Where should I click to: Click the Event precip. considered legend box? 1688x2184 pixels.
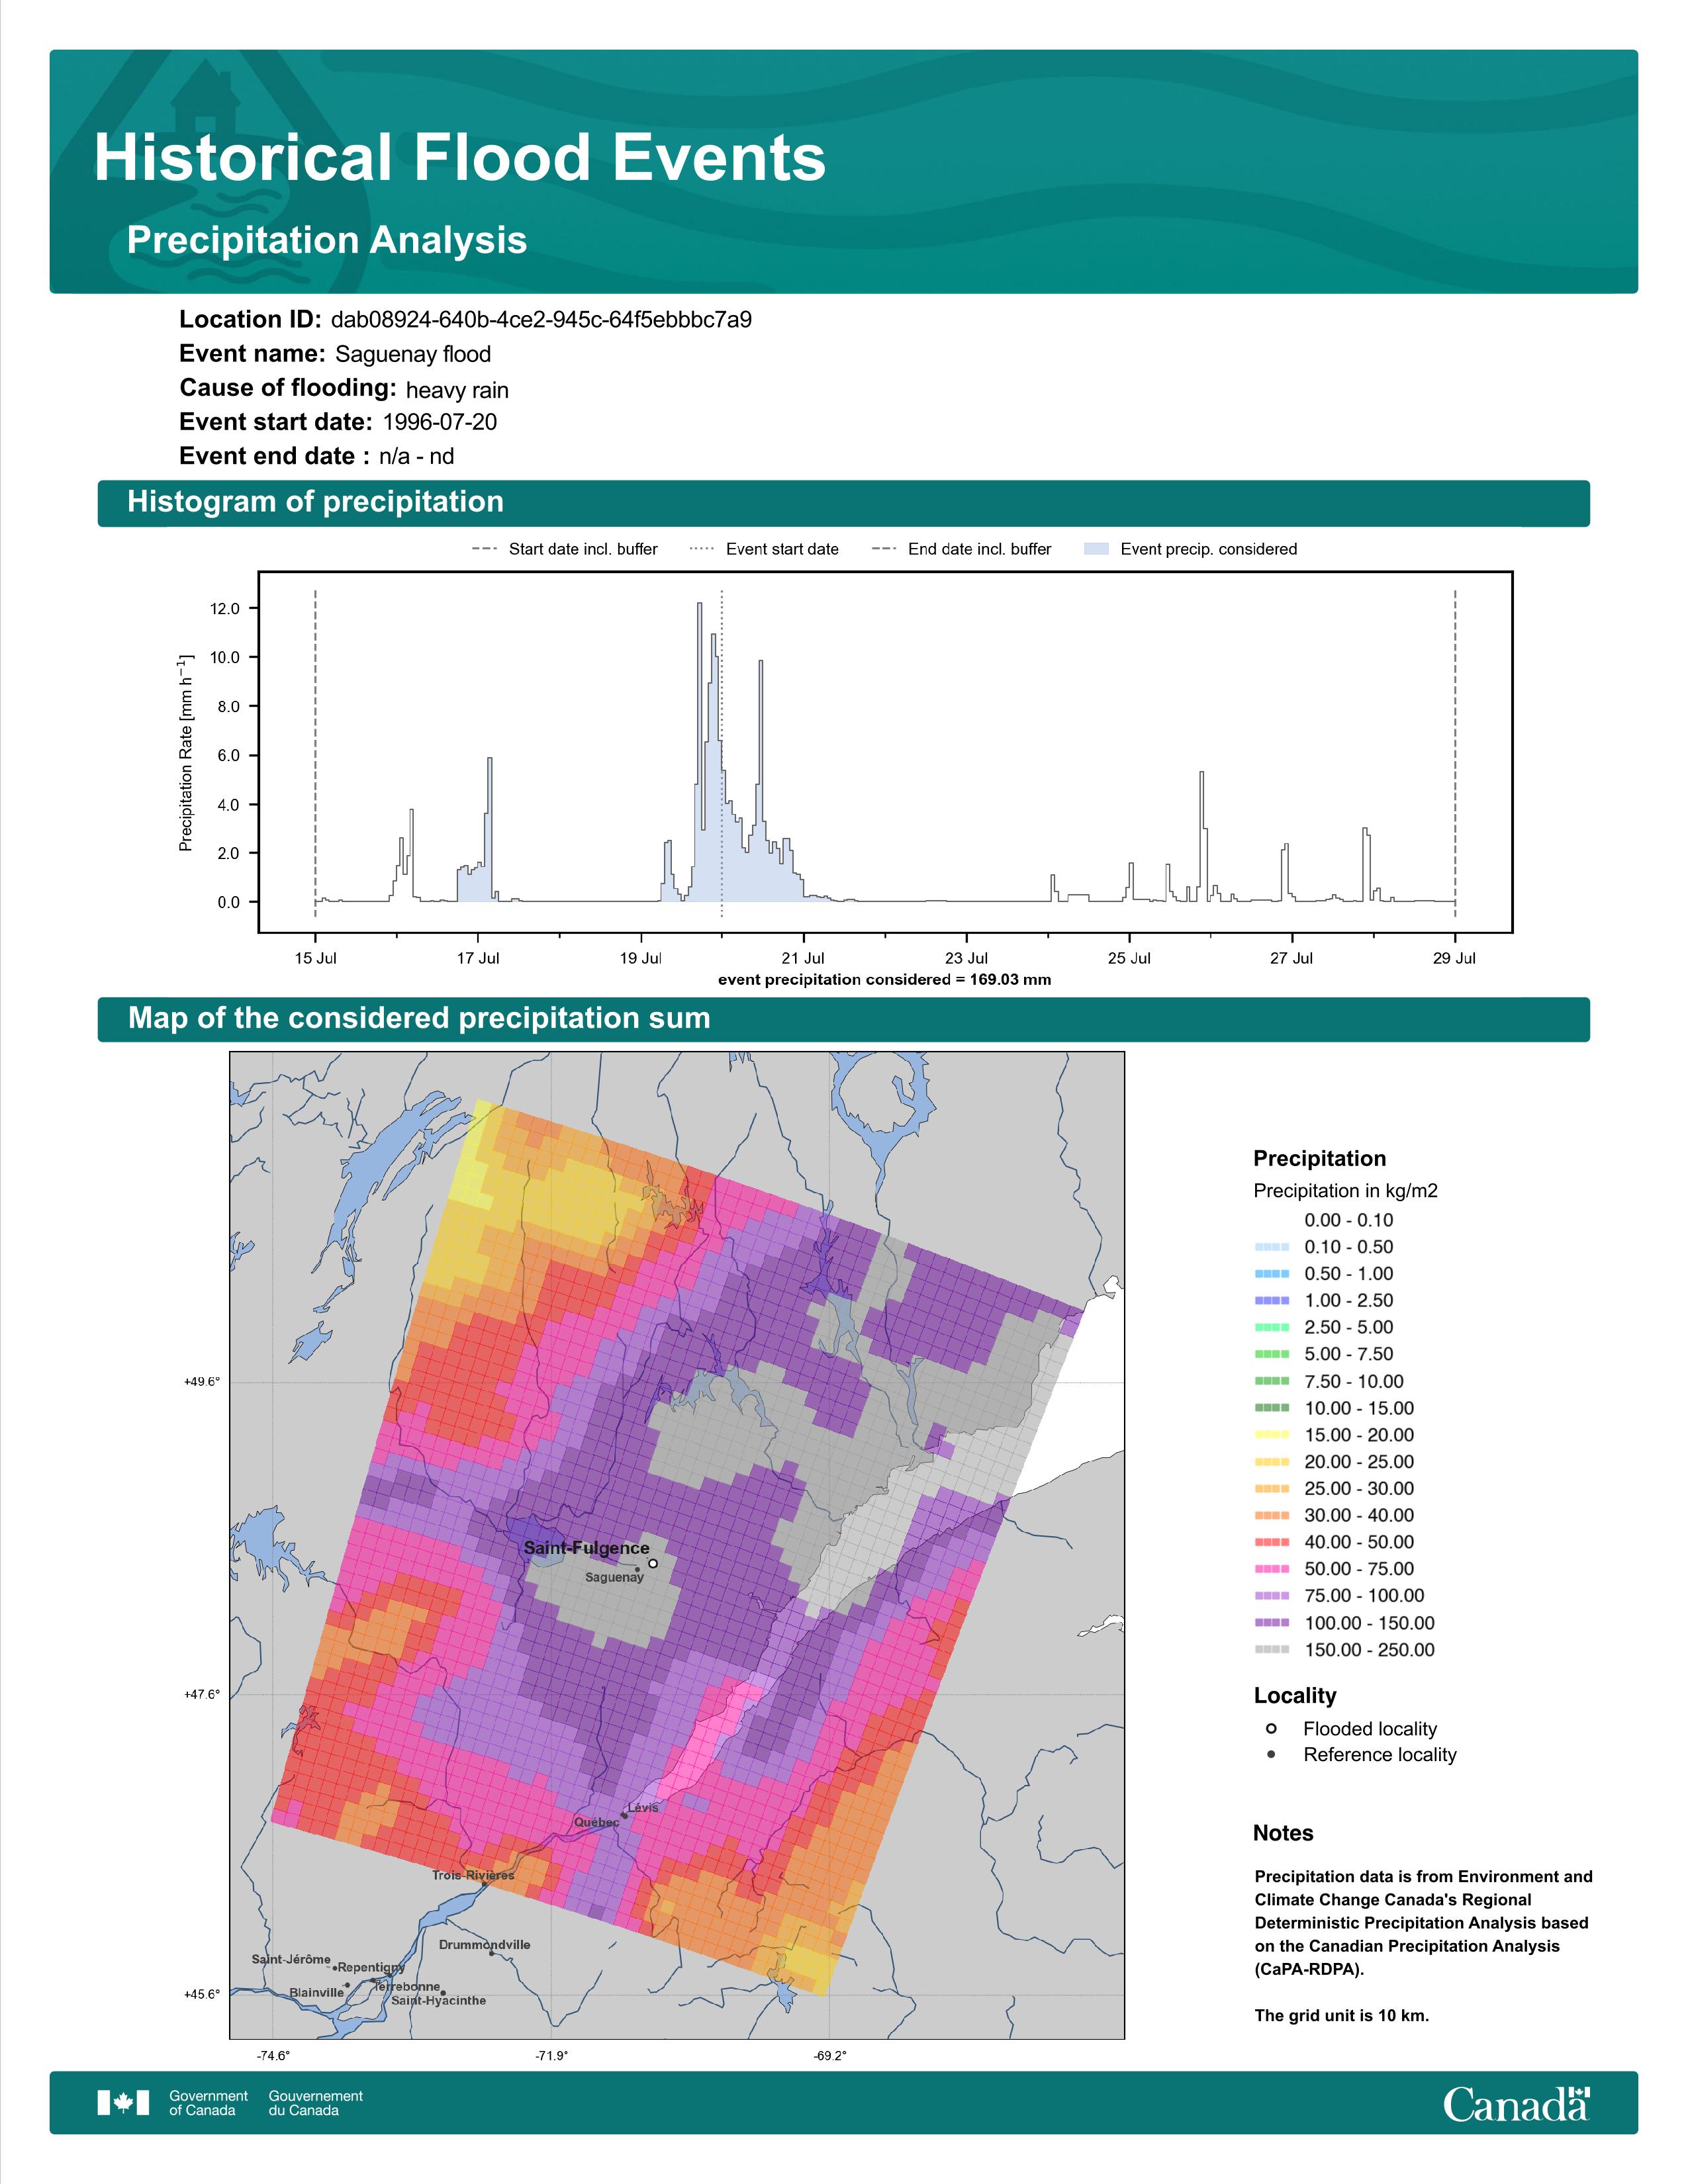coord(1096,549)
